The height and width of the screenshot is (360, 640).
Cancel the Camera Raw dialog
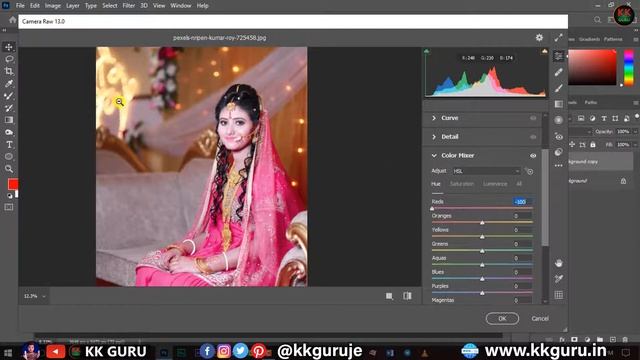(540, 318)
